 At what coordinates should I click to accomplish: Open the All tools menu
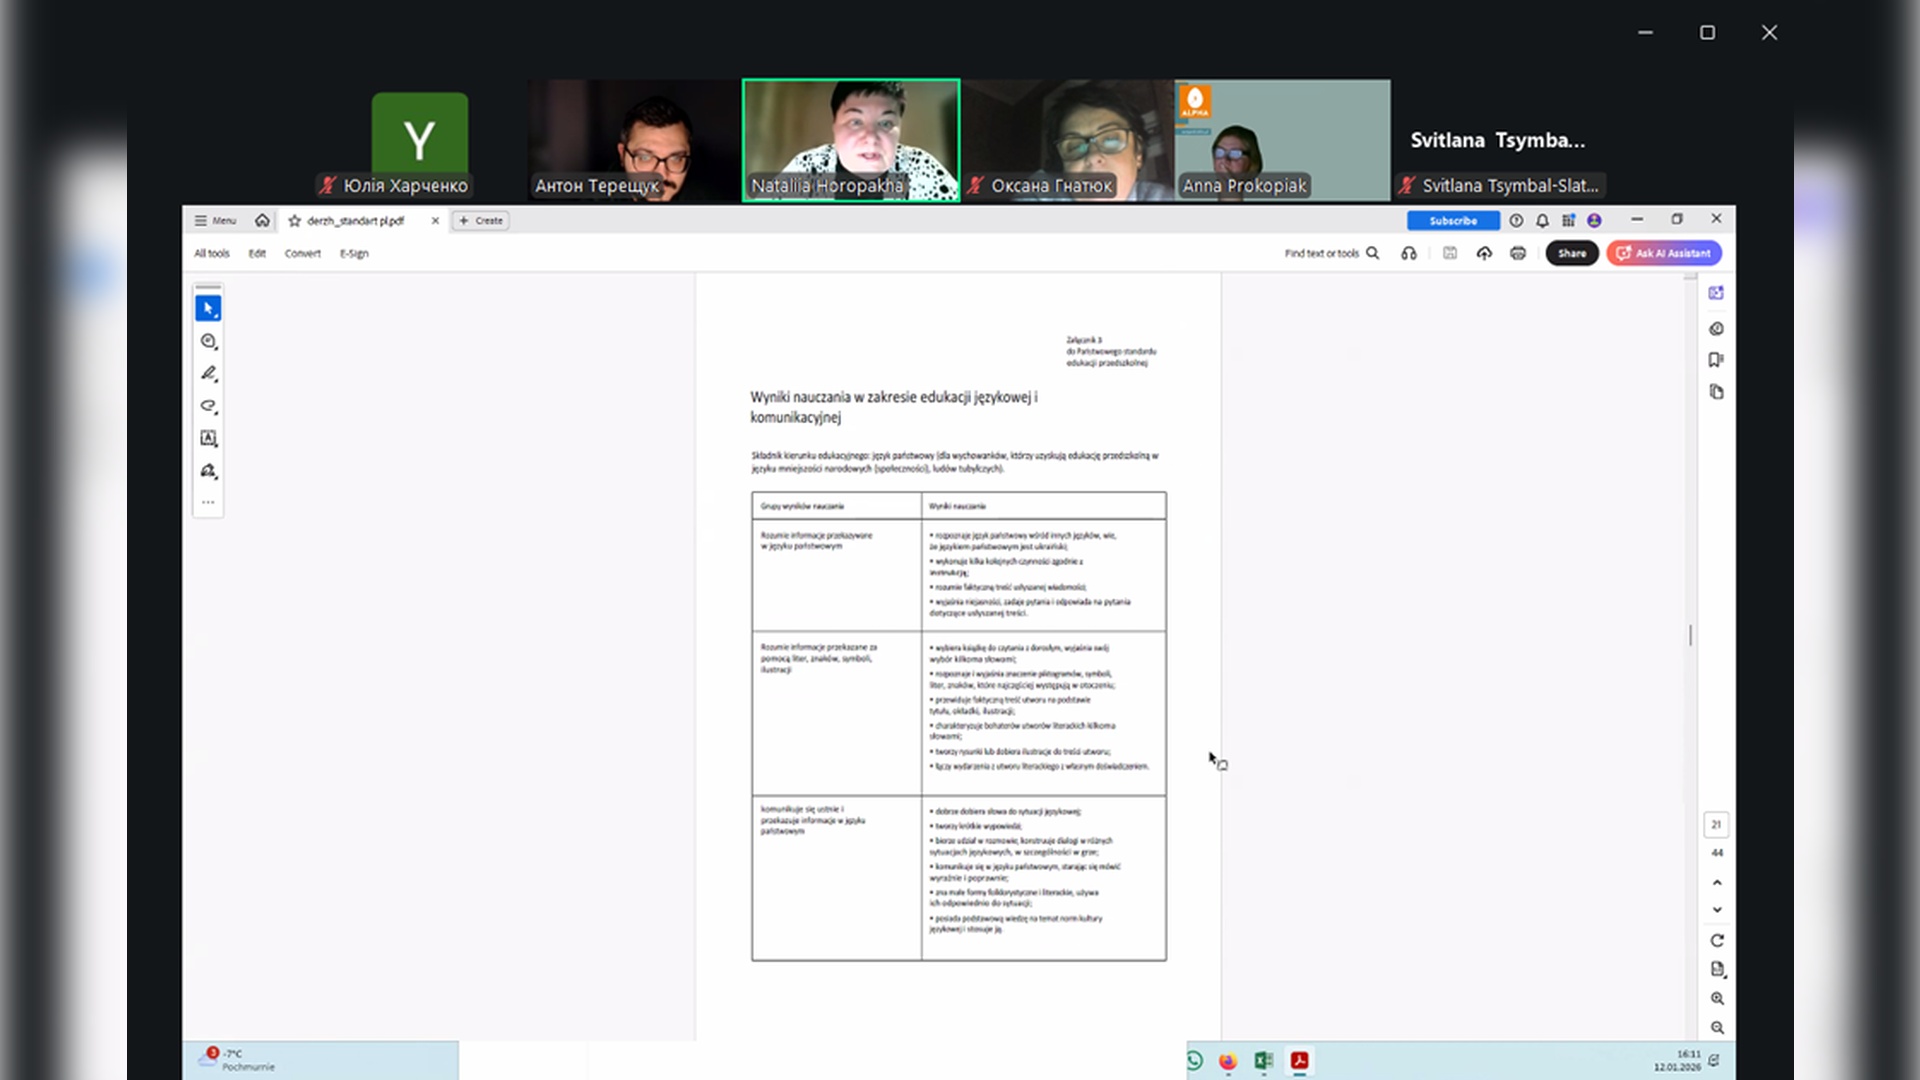click(x=212, y=253)
